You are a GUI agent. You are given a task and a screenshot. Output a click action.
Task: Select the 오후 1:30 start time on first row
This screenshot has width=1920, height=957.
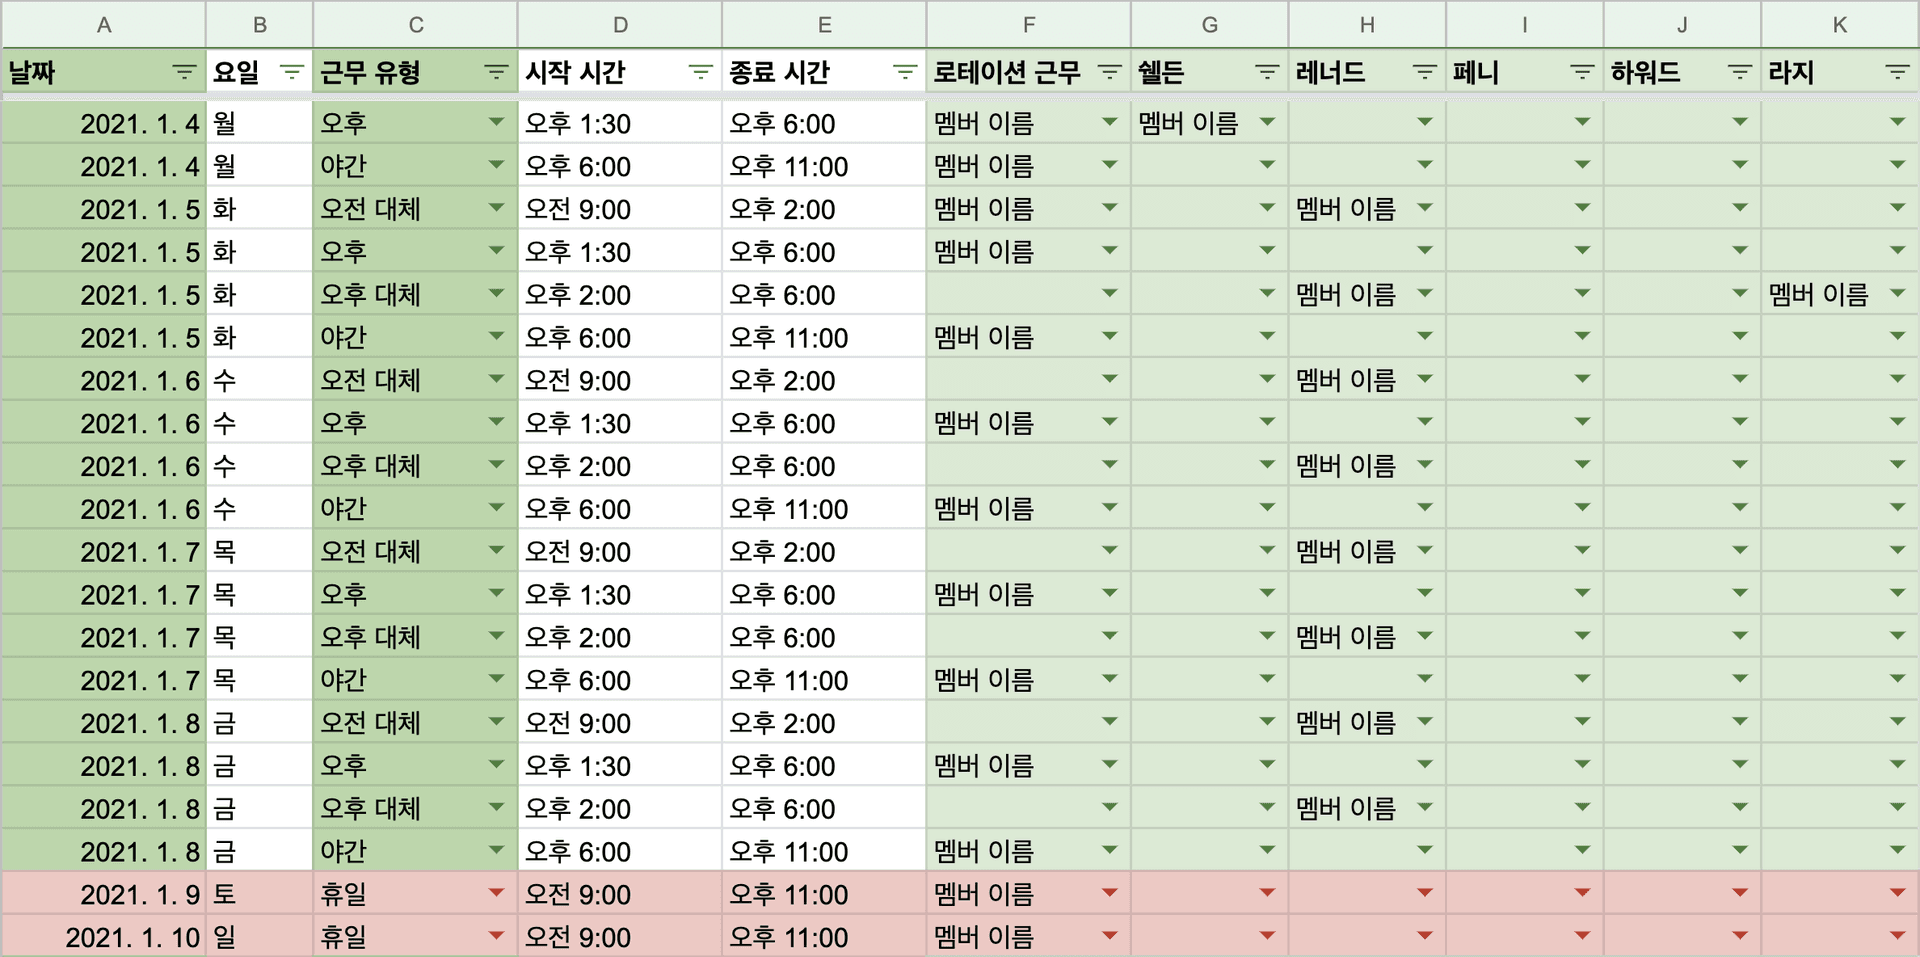578,124
